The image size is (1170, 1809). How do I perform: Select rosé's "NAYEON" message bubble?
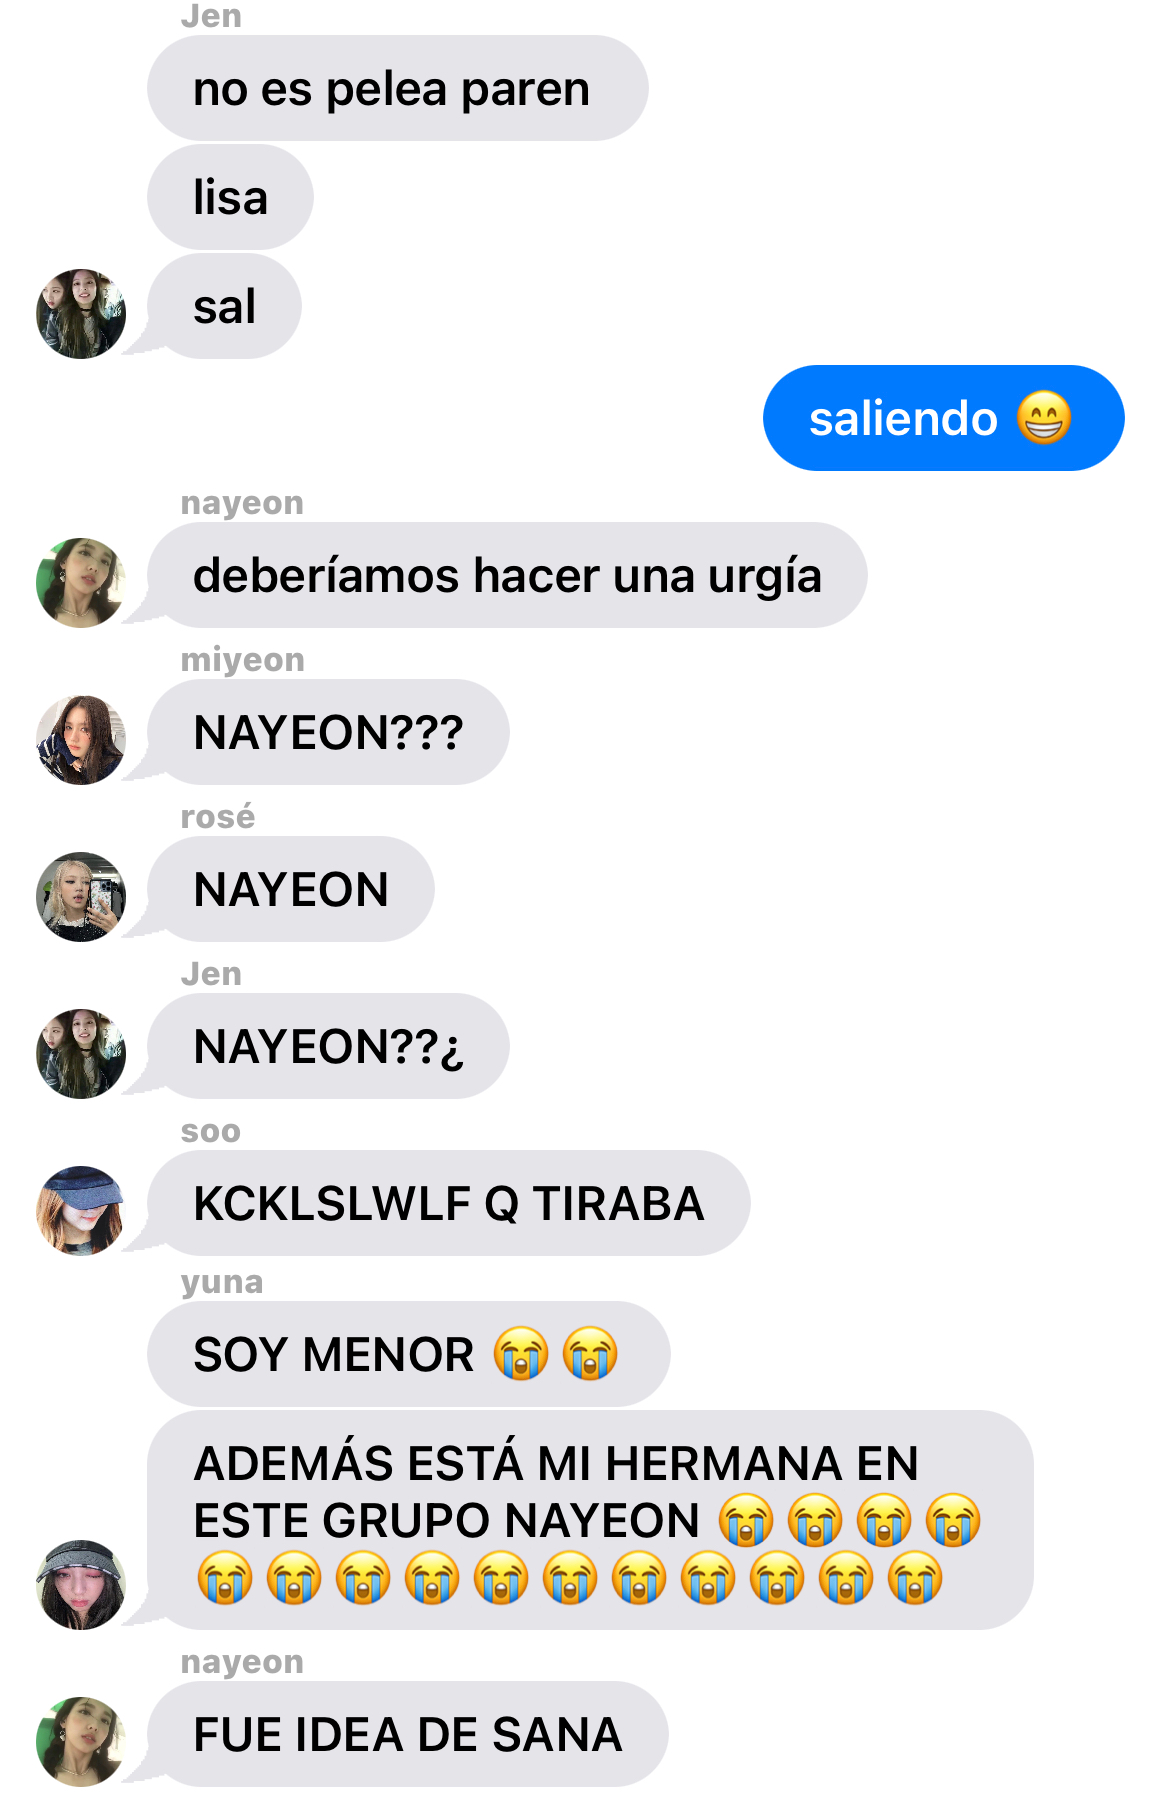click(291, 889)
